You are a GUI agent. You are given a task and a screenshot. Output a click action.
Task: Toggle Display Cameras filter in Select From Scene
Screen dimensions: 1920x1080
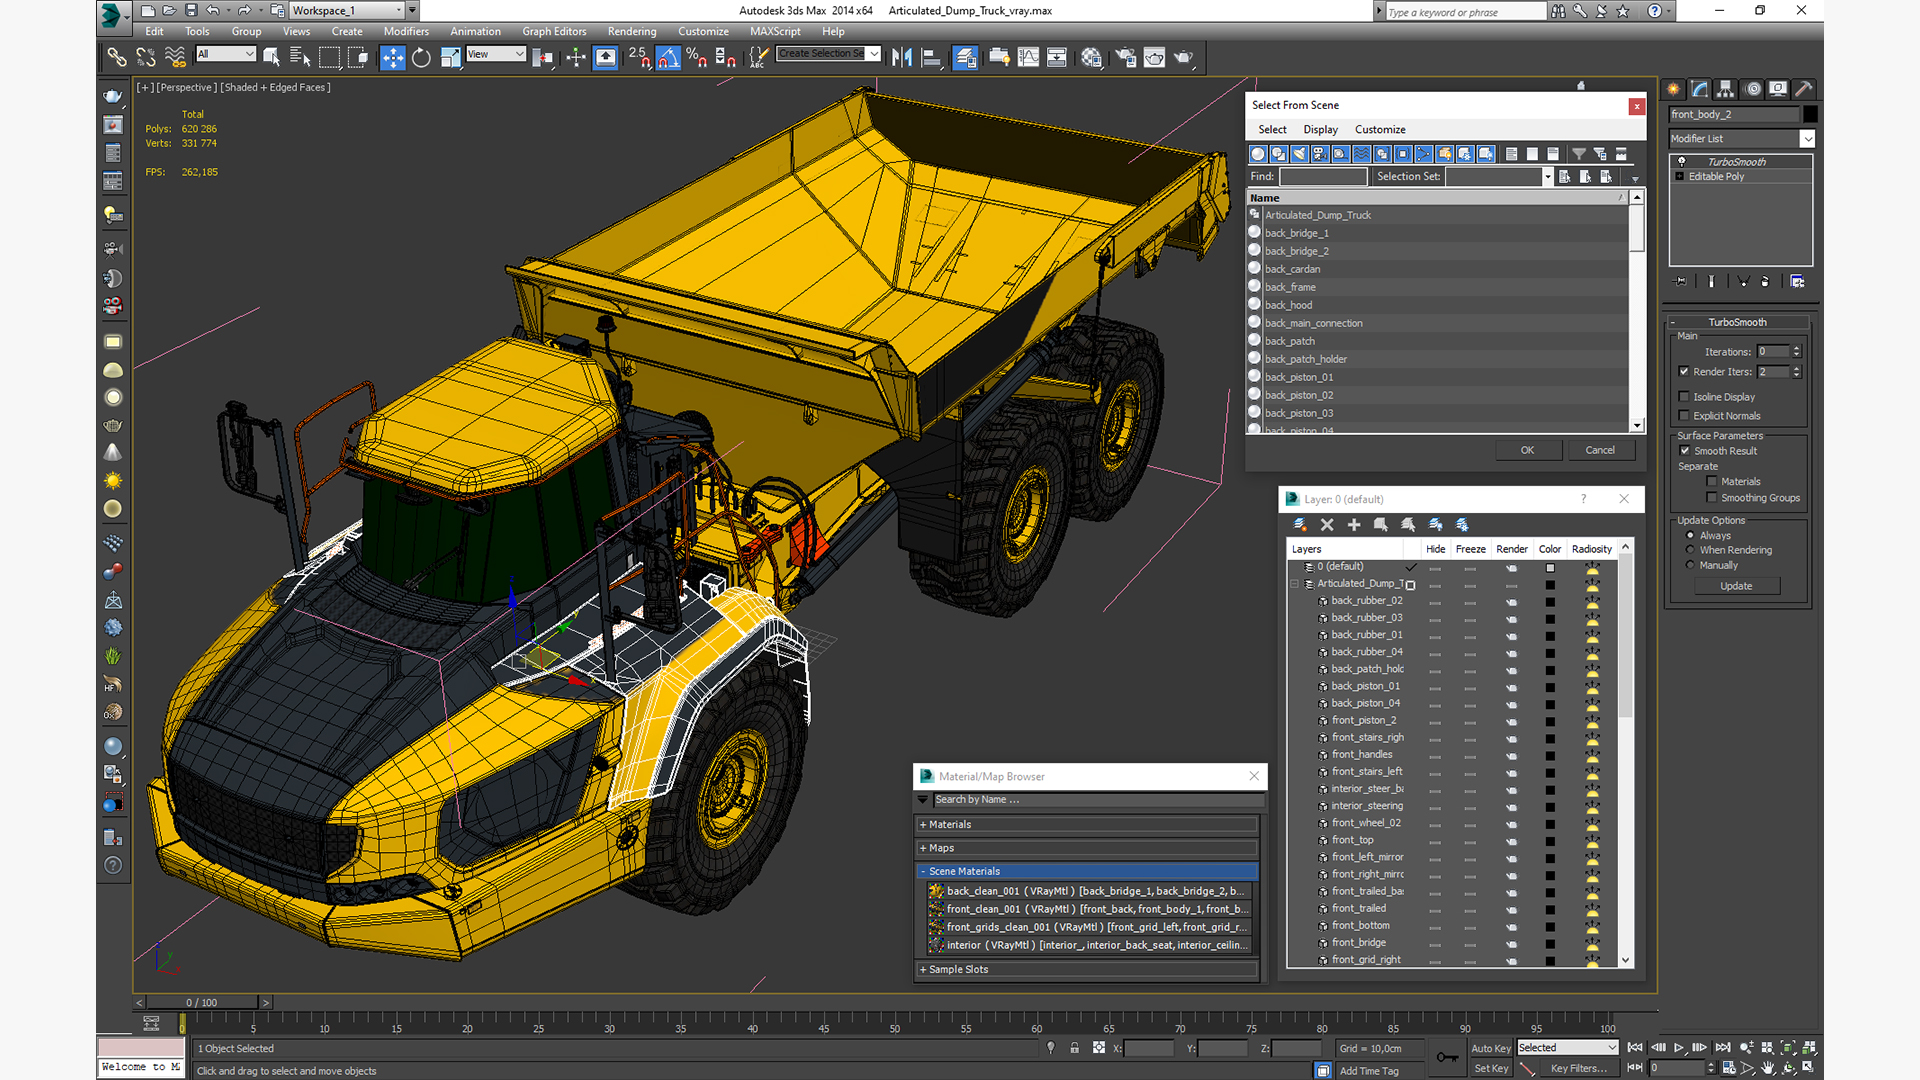tap(1320, 154)
